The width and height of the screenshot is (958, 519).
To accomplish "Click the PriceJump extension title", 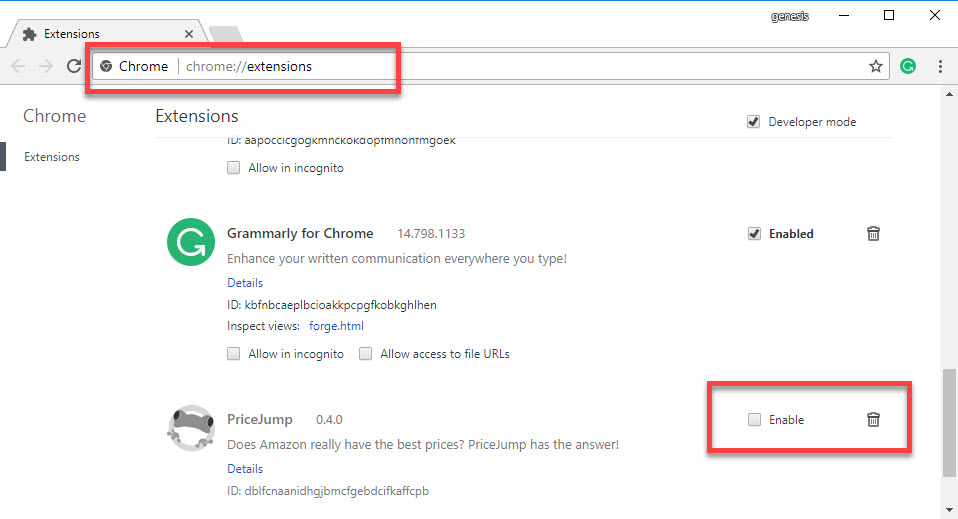I will [x=260, y=419].
